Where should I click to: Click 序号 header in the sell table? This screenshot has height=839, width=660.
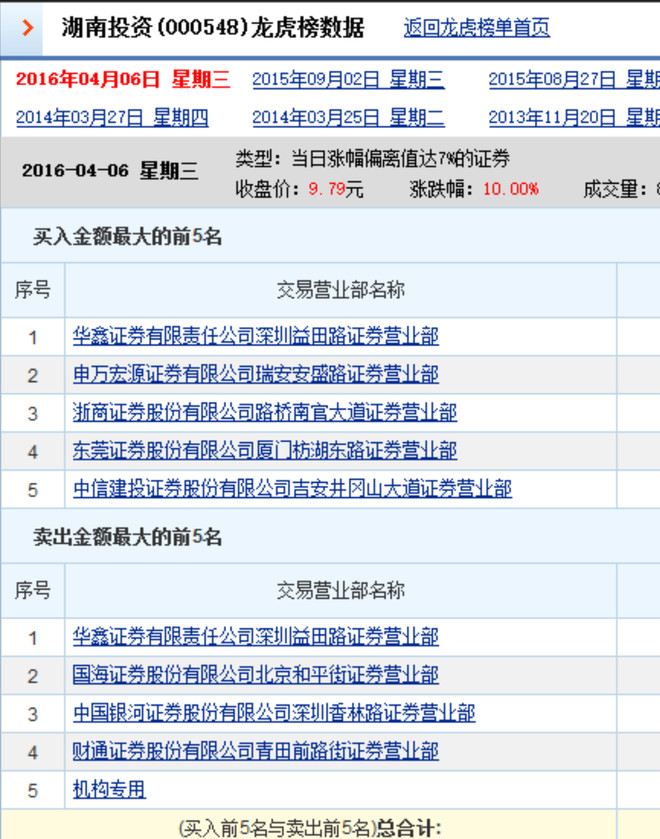click(33, 591)
